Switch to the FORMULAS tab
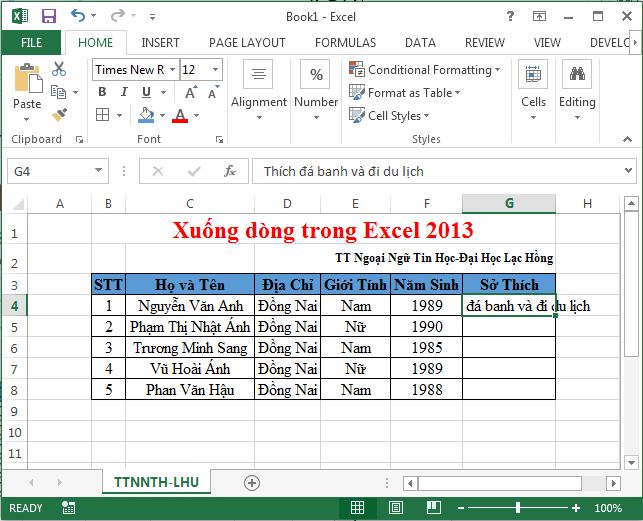643x521 pixels. 345,43
